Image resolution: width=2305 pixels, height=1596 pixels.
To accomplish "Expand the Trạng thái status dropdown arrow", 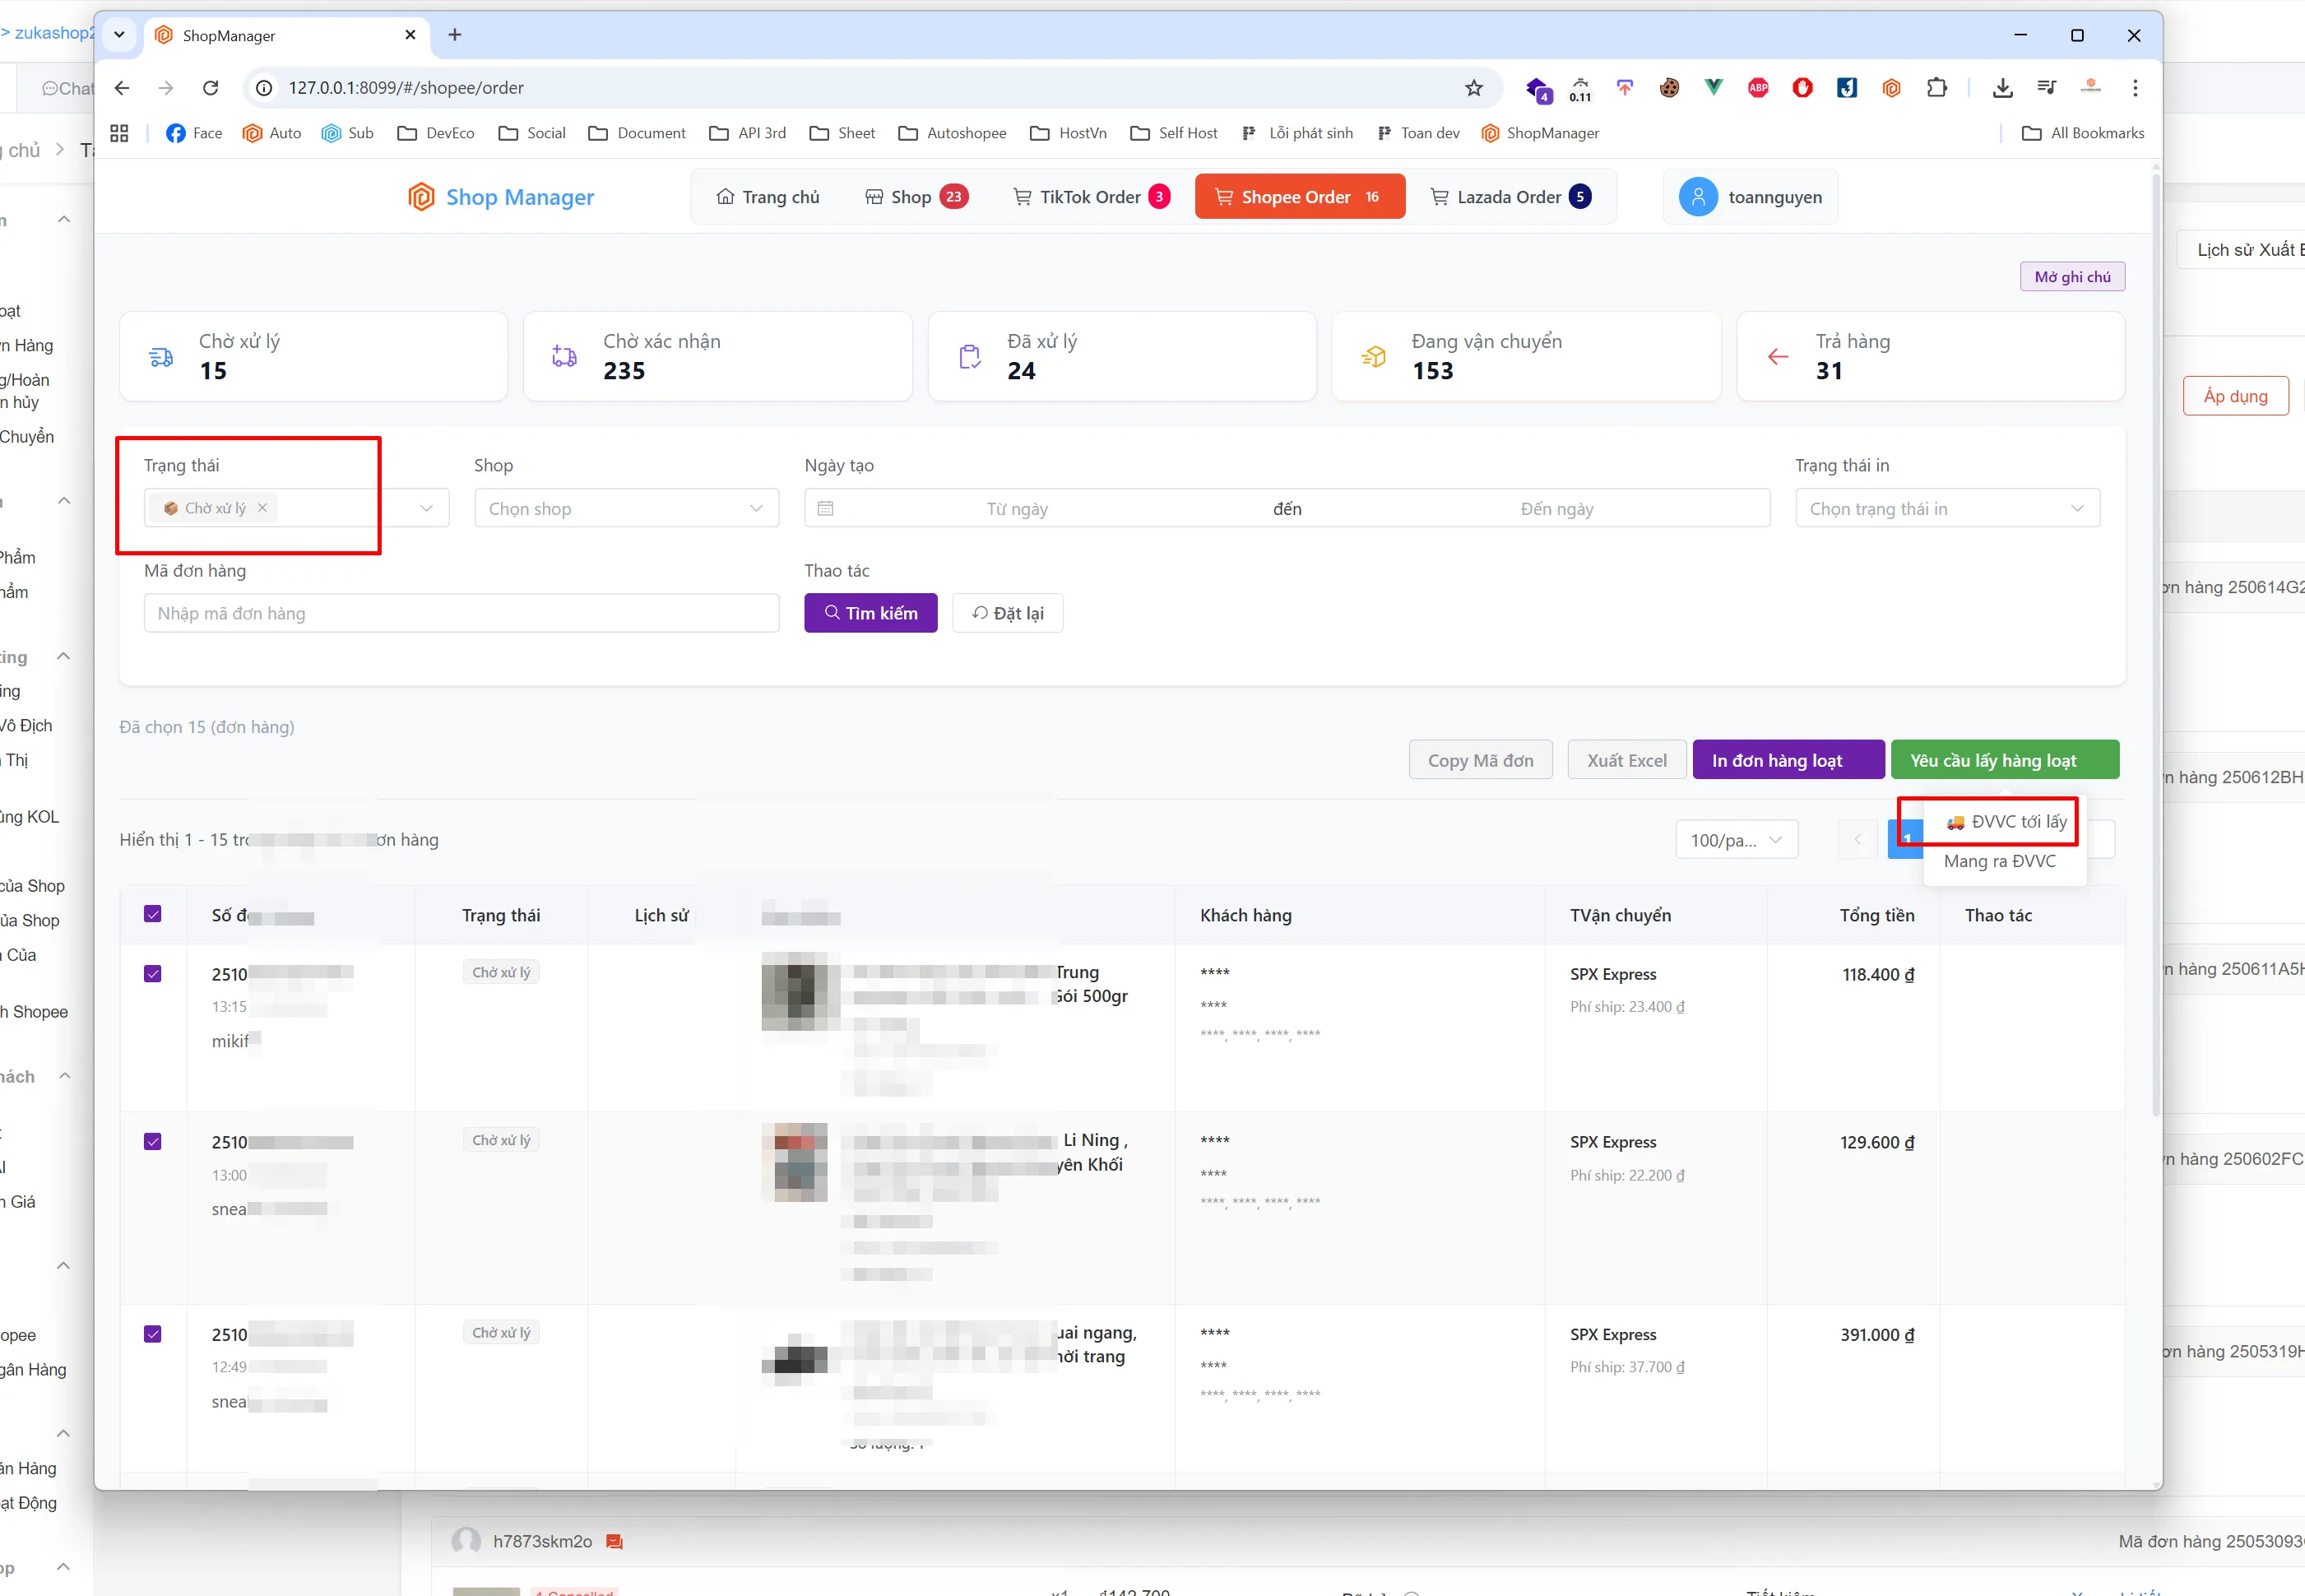I will (x=427, y=509).
